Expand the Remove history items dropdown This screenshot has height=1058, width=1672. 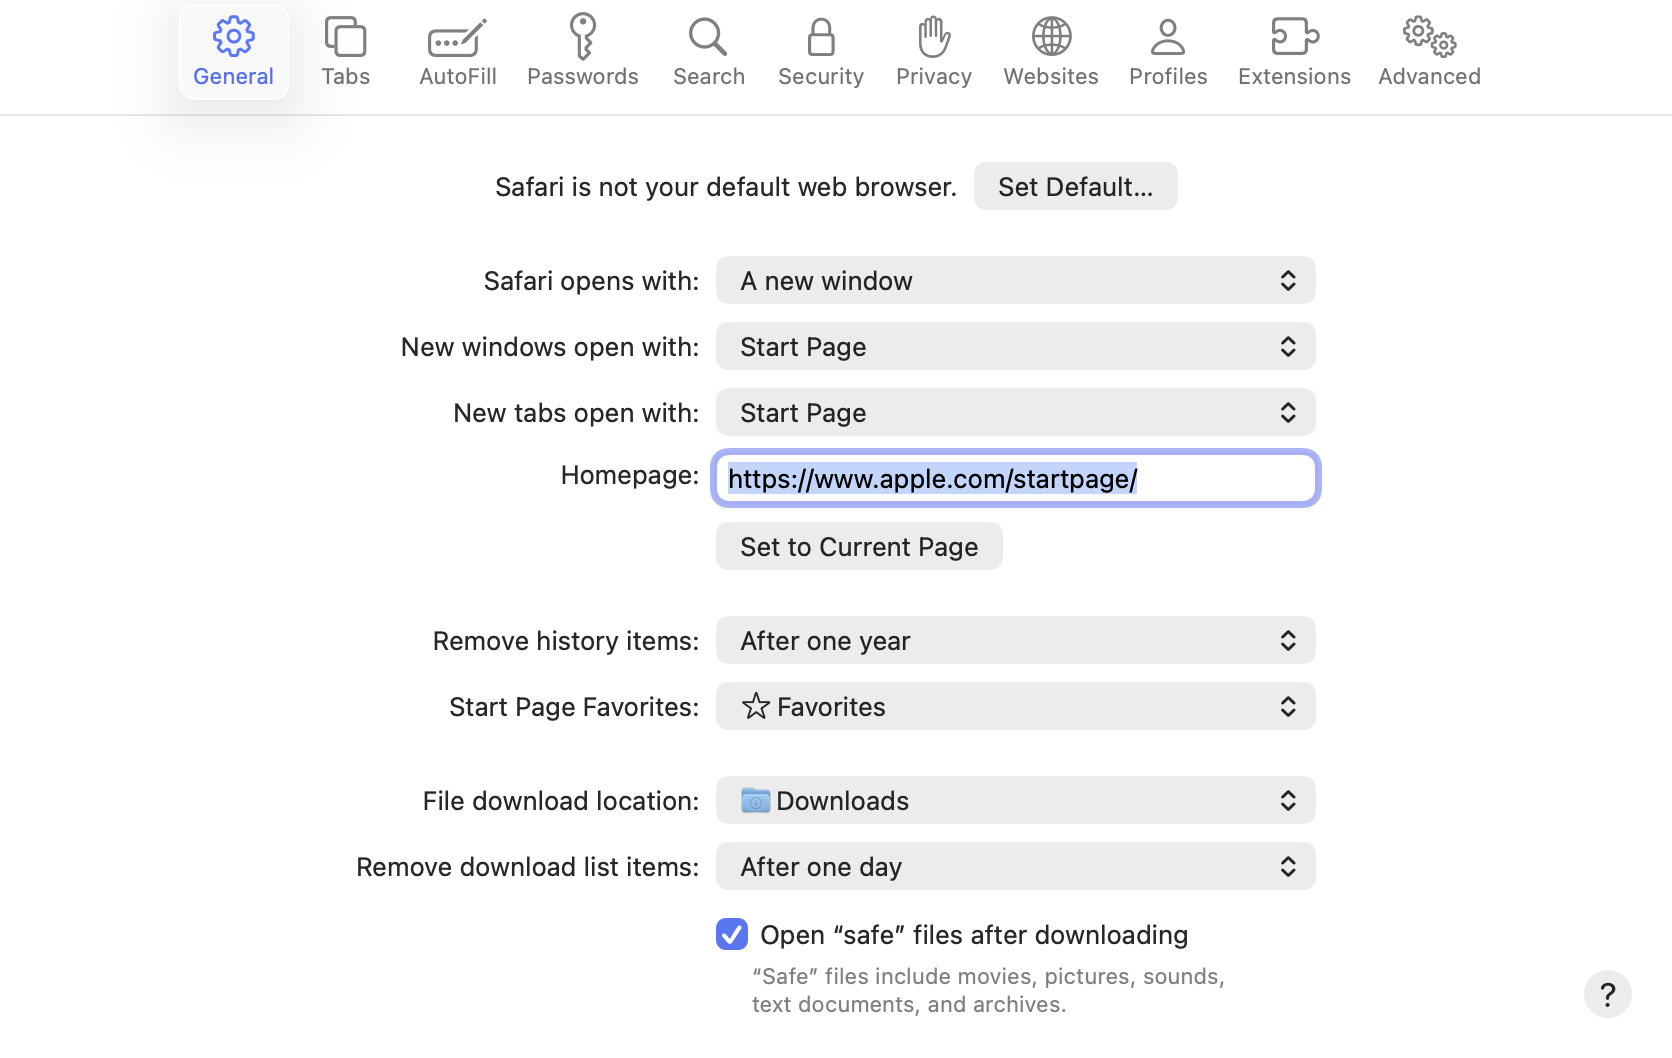point(1015,640)
